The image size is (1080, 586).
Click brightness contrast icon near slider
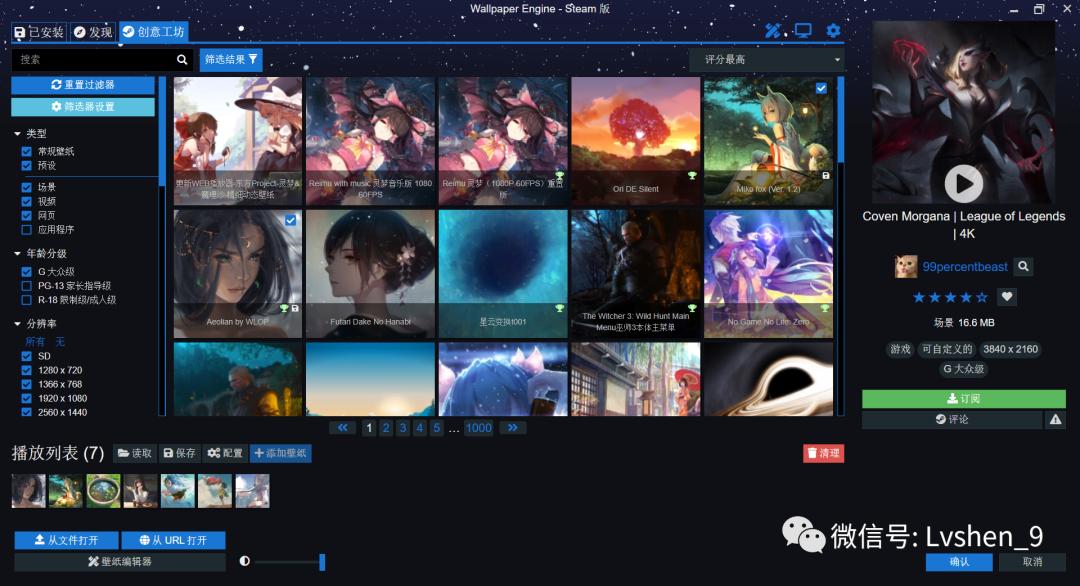click(x=245, y=561)
